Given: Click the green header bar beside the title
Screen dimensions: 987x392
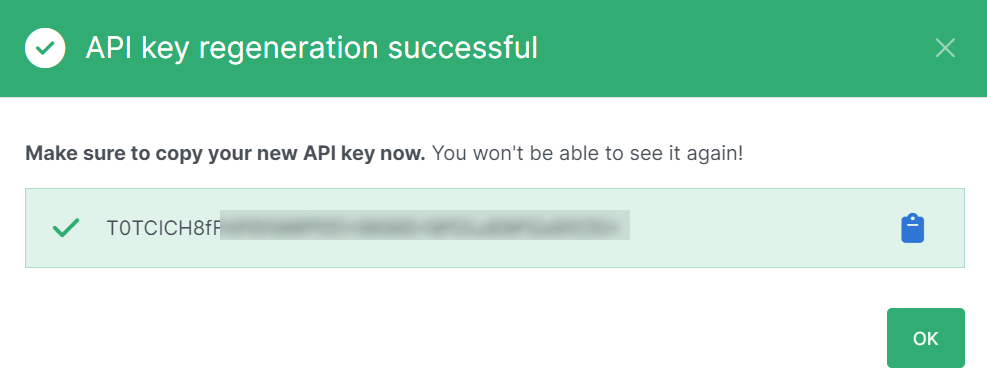Looking at the screenshot, I should tap(724, 48).
